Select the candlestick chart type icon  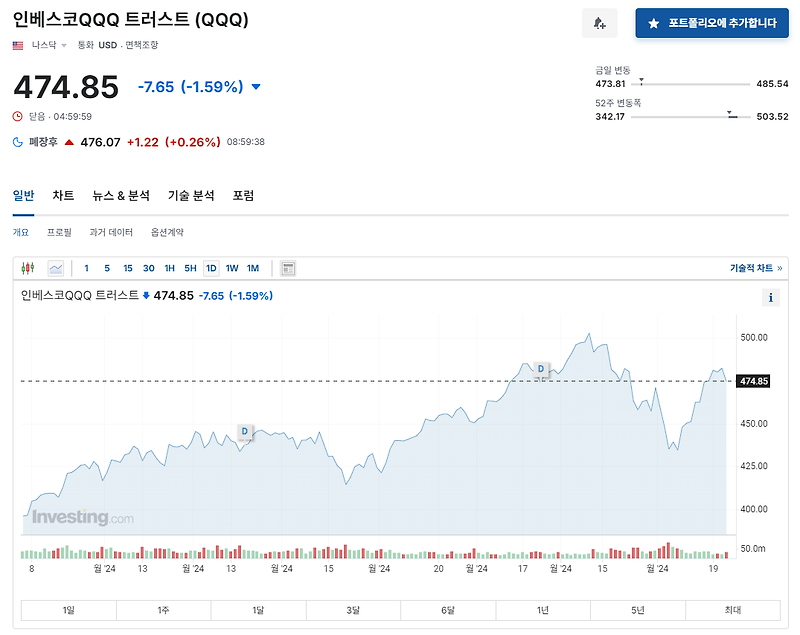click(27, 268)
